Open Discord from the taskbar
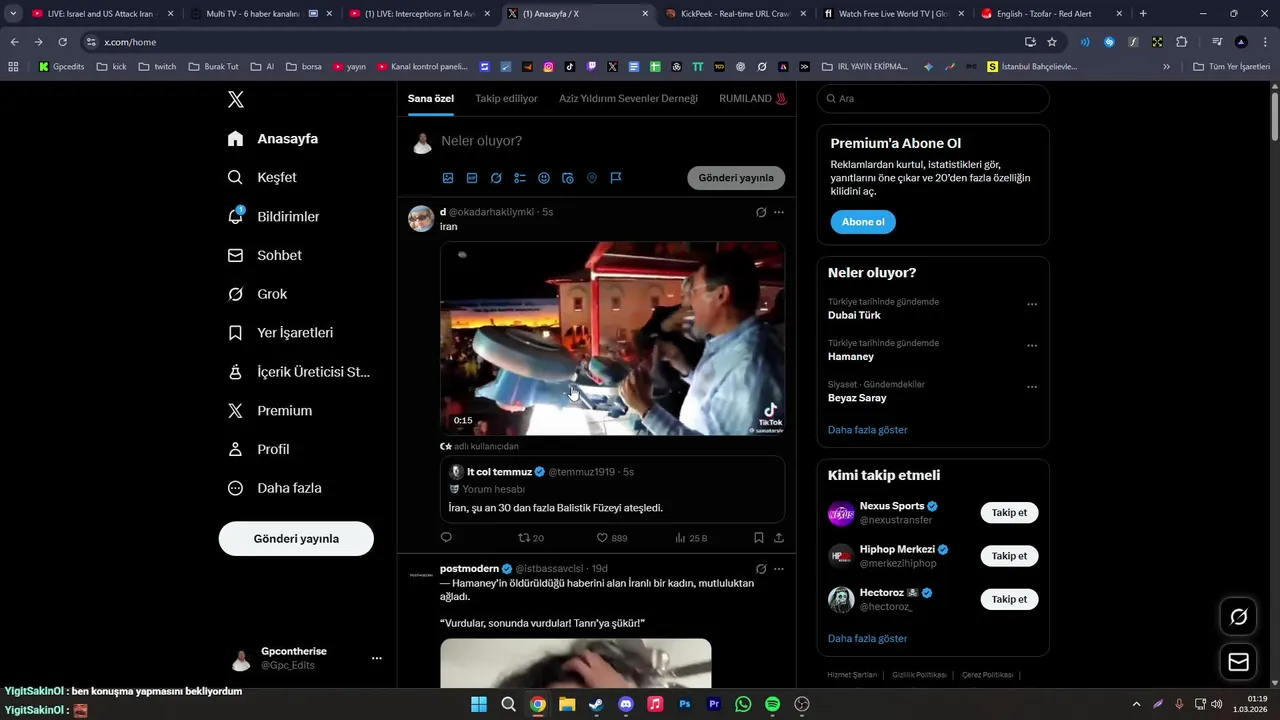Image resolution: width=1280 pixels, height=720 pixels. [626, 704]
